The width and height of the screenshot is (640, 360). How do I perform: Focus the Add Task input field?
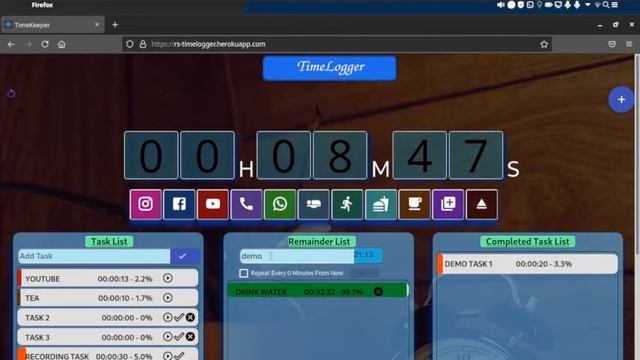tap(94, 256)
